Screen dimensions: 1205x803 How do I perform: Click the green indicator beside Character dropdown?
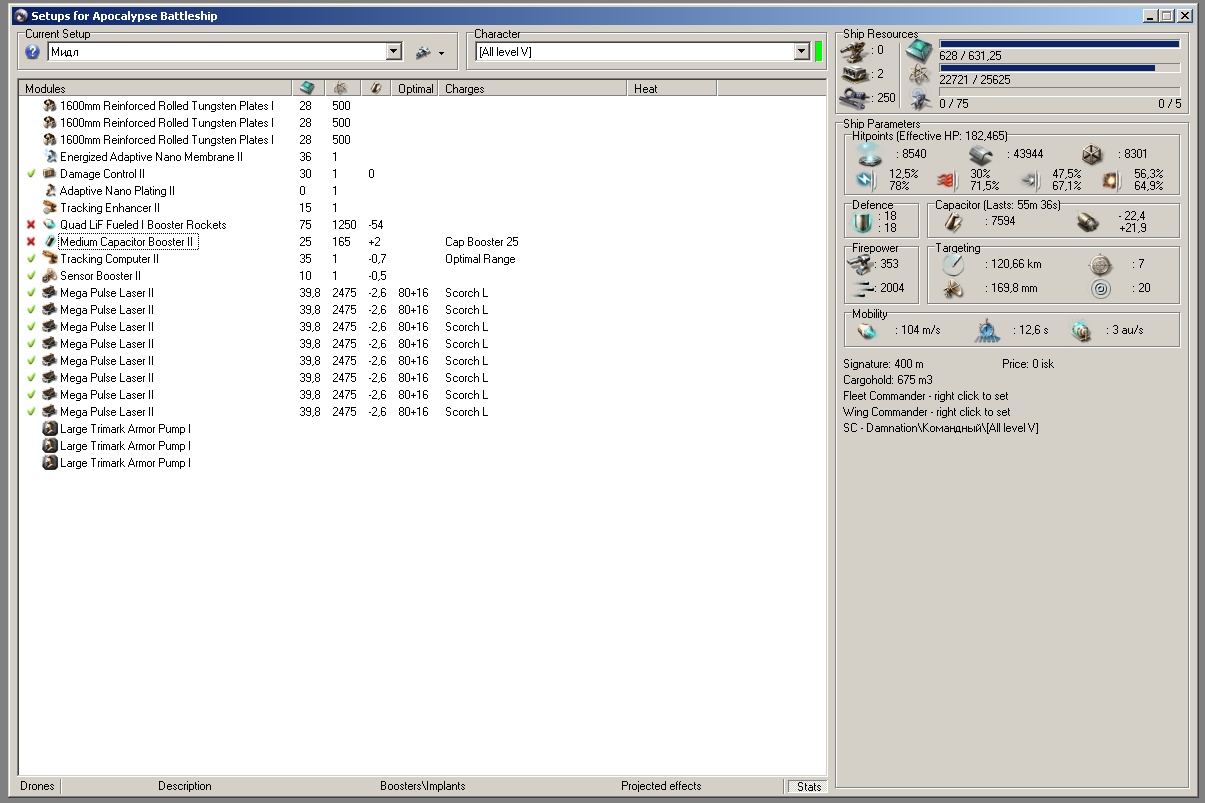click(x=818, y=52)
